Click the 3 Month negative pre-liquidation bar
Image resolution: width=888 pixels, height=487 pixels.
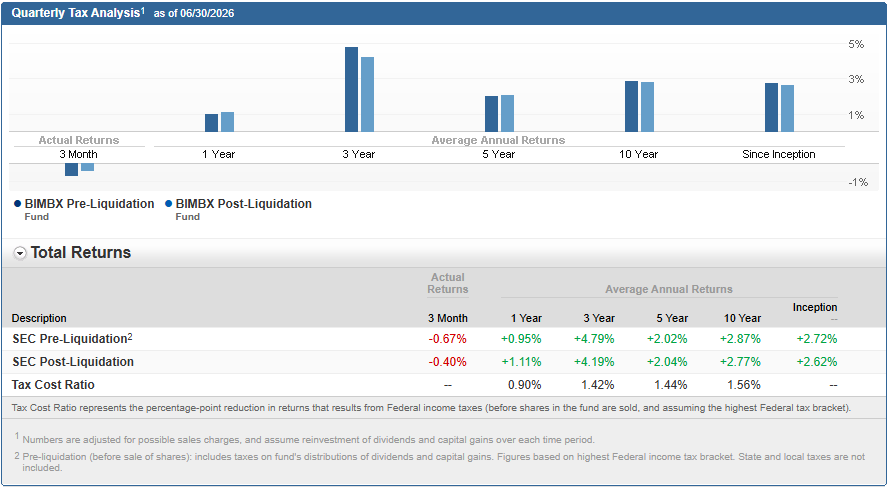71,170
